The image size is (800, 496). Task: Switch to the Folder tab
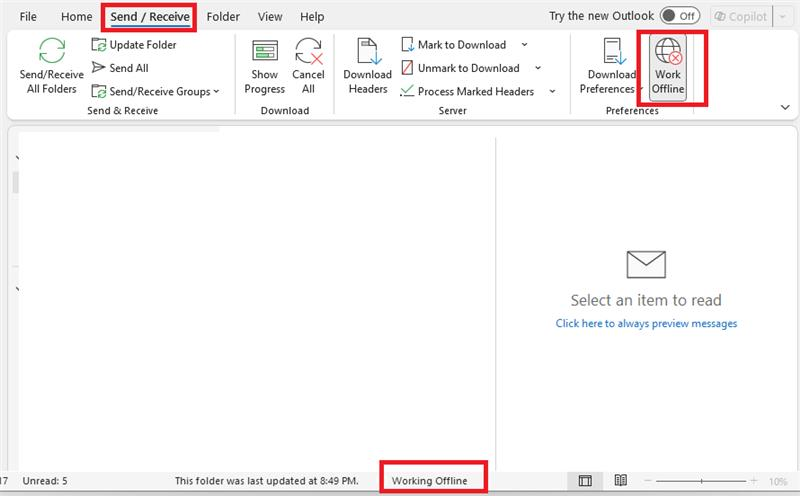(x=223, y=17)
